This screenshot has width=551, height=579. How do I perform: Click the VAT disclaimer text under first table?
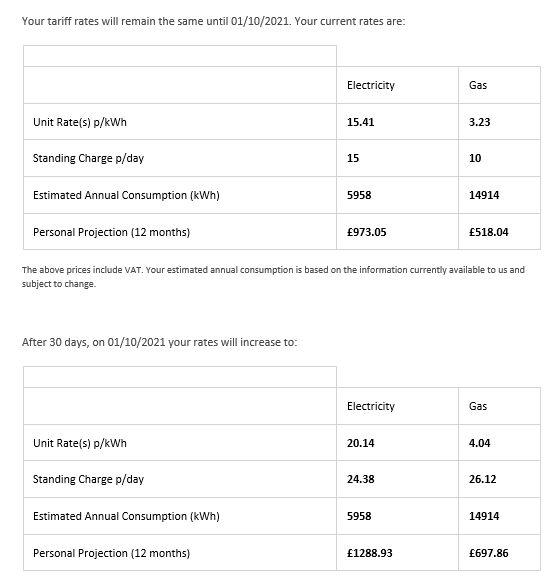click(x=273, y=277)
